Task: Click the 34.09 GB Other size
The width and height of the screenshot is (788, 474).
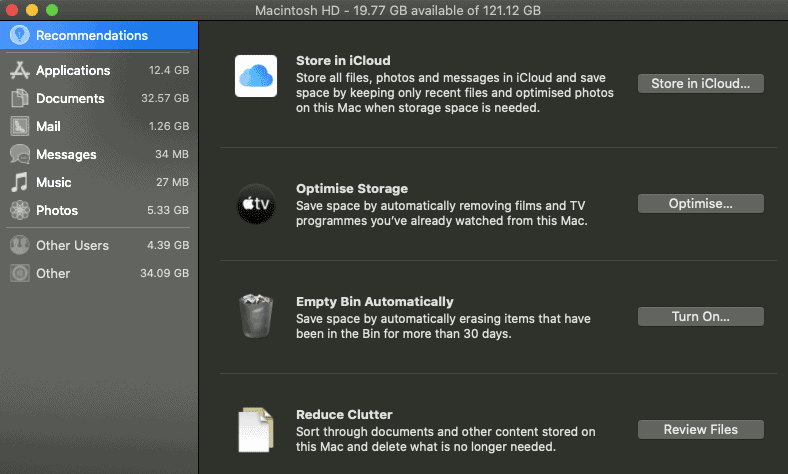Action: pos(164,273)
